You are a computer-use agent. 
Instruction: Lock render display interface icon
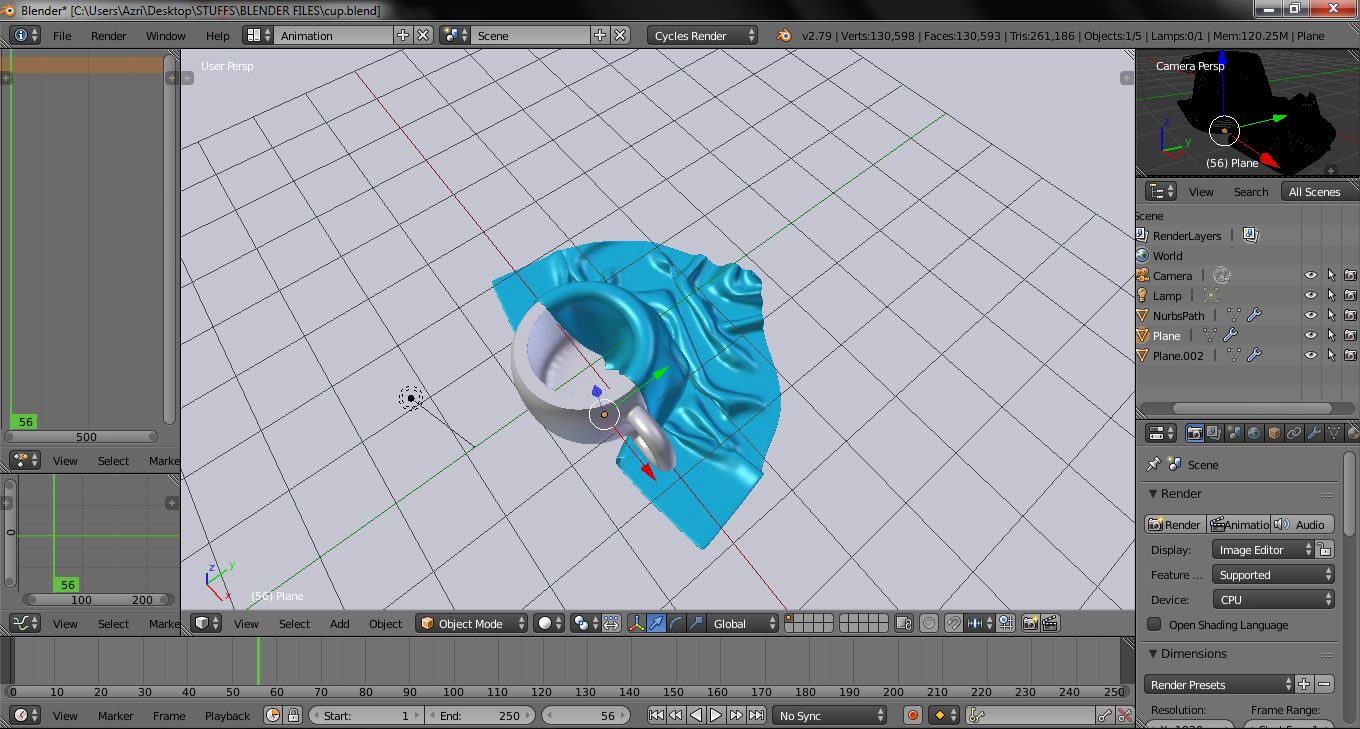click(1325, 549)
